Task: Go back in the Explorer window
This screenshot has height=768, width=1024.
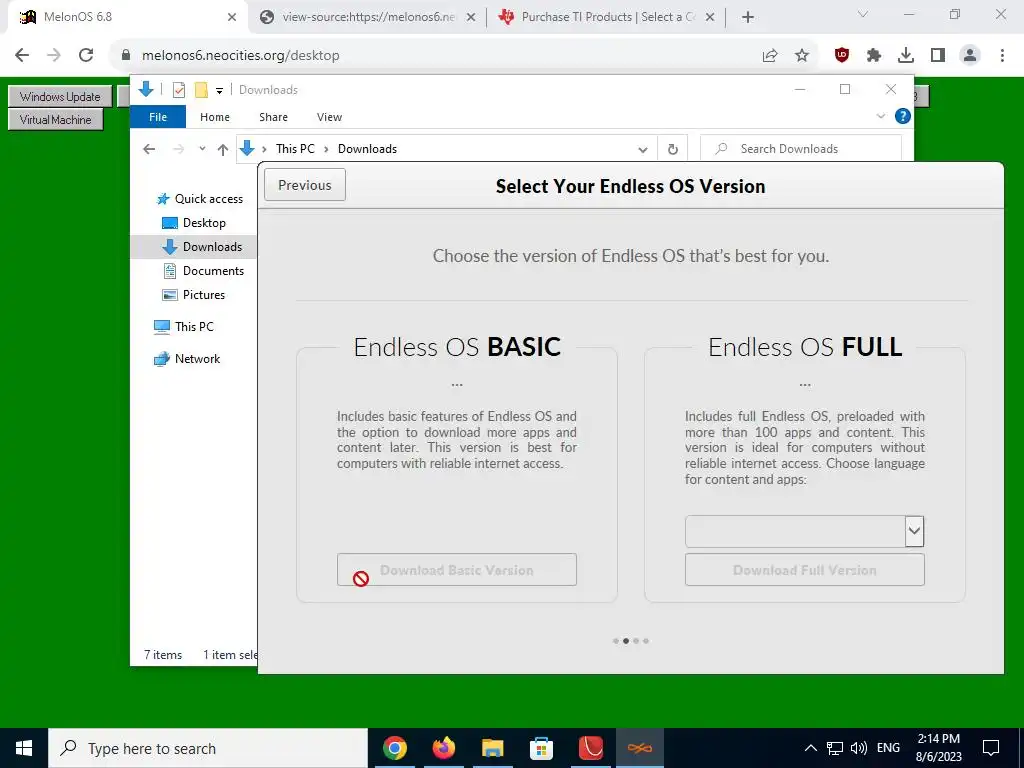Action: point(149,149)
